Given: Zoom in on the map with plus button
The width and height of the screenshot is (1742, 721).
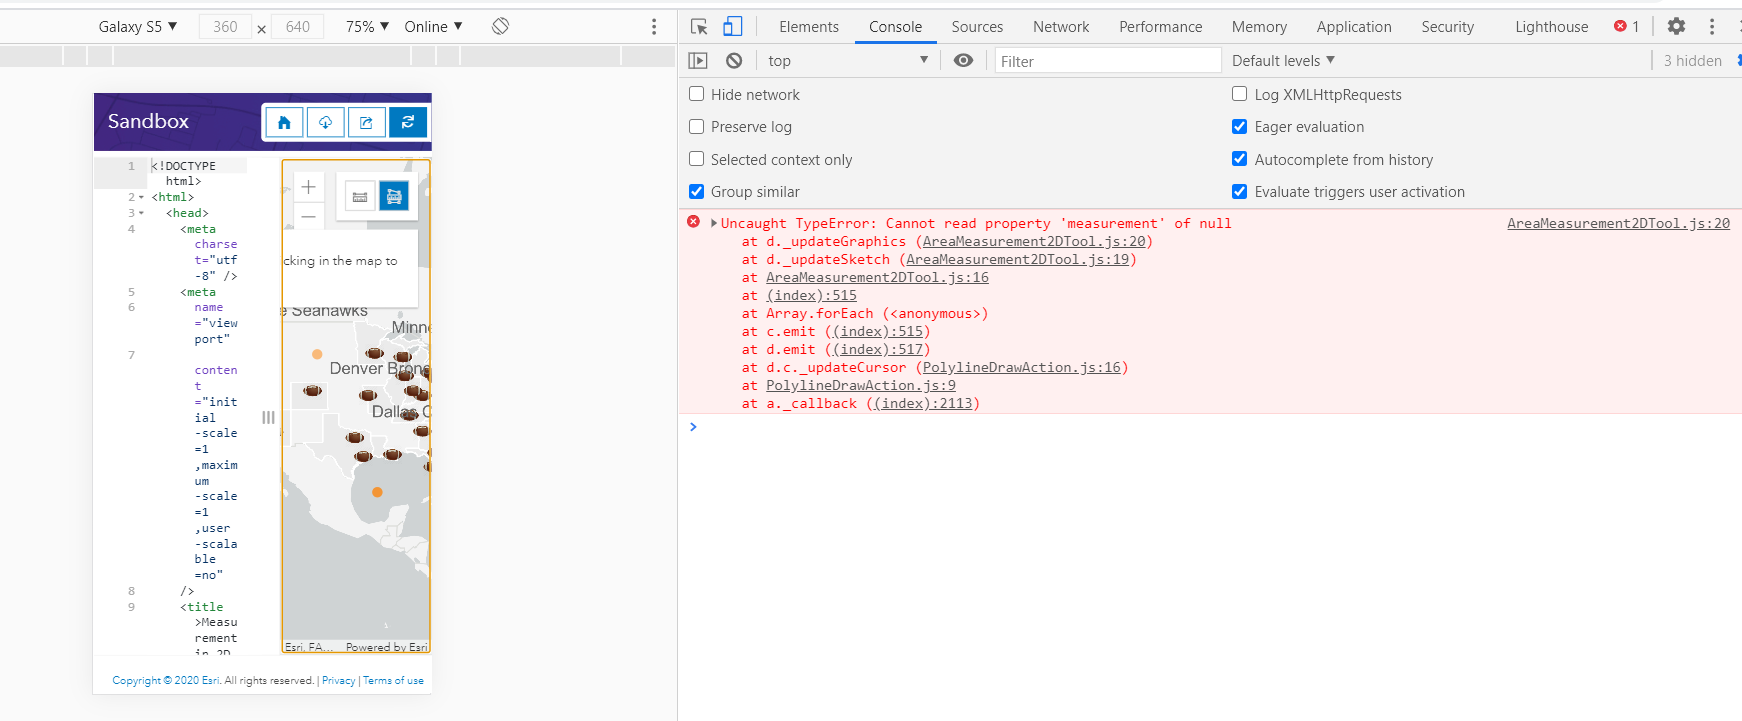Looking at the screenshot, I should (309, 187).
